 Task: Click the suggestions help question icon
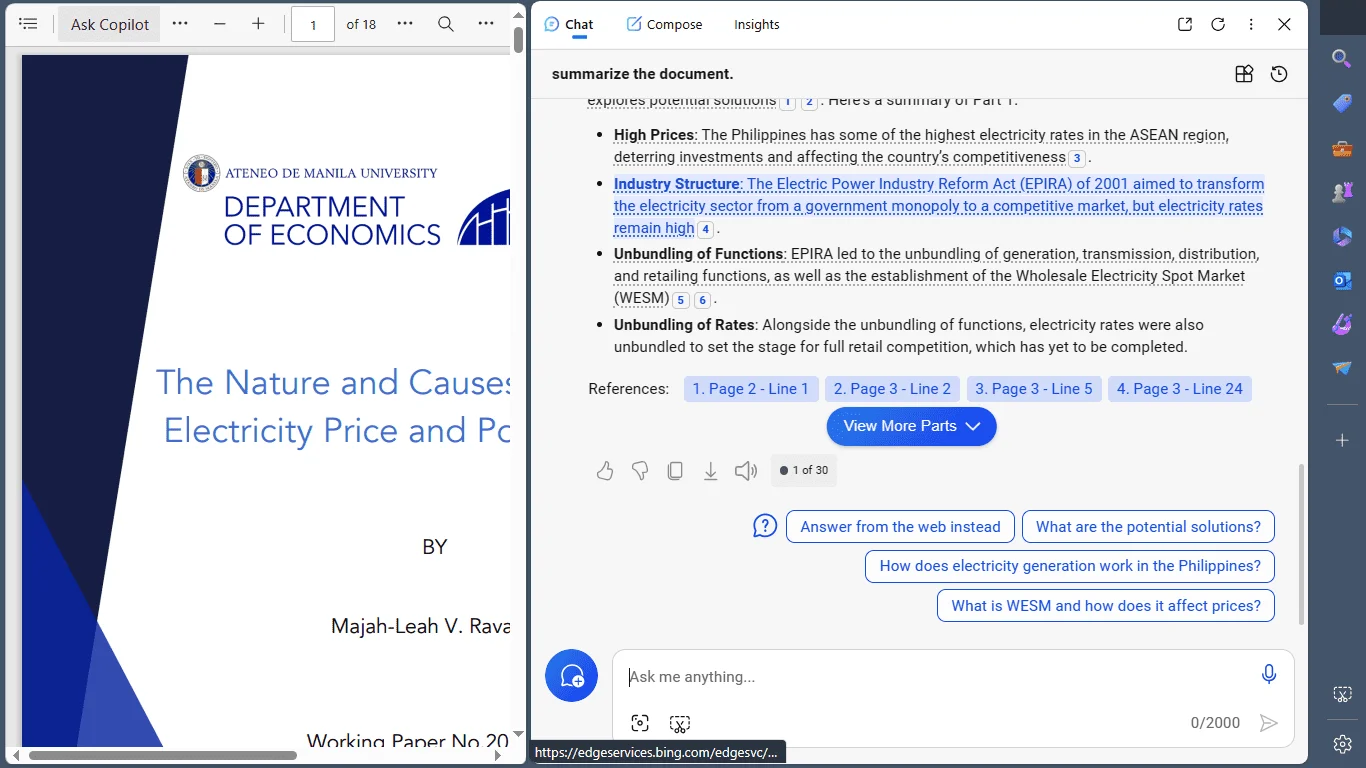click(765, 526)
